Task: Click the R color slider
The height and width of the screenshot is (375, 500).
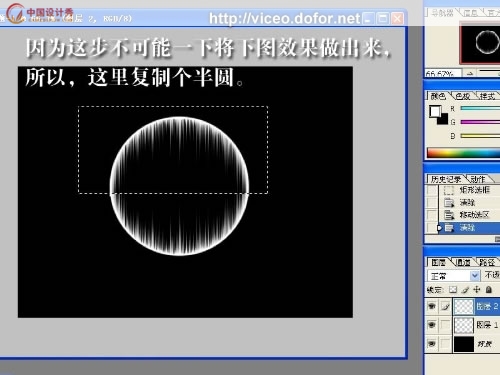Action: [x=480, y=108]
